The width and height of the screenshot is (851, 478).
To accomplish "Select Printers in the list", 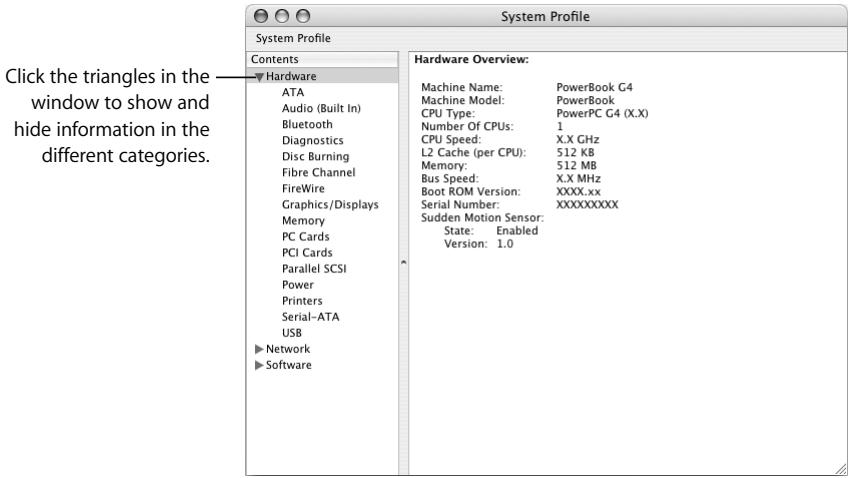I will (302, 301).
